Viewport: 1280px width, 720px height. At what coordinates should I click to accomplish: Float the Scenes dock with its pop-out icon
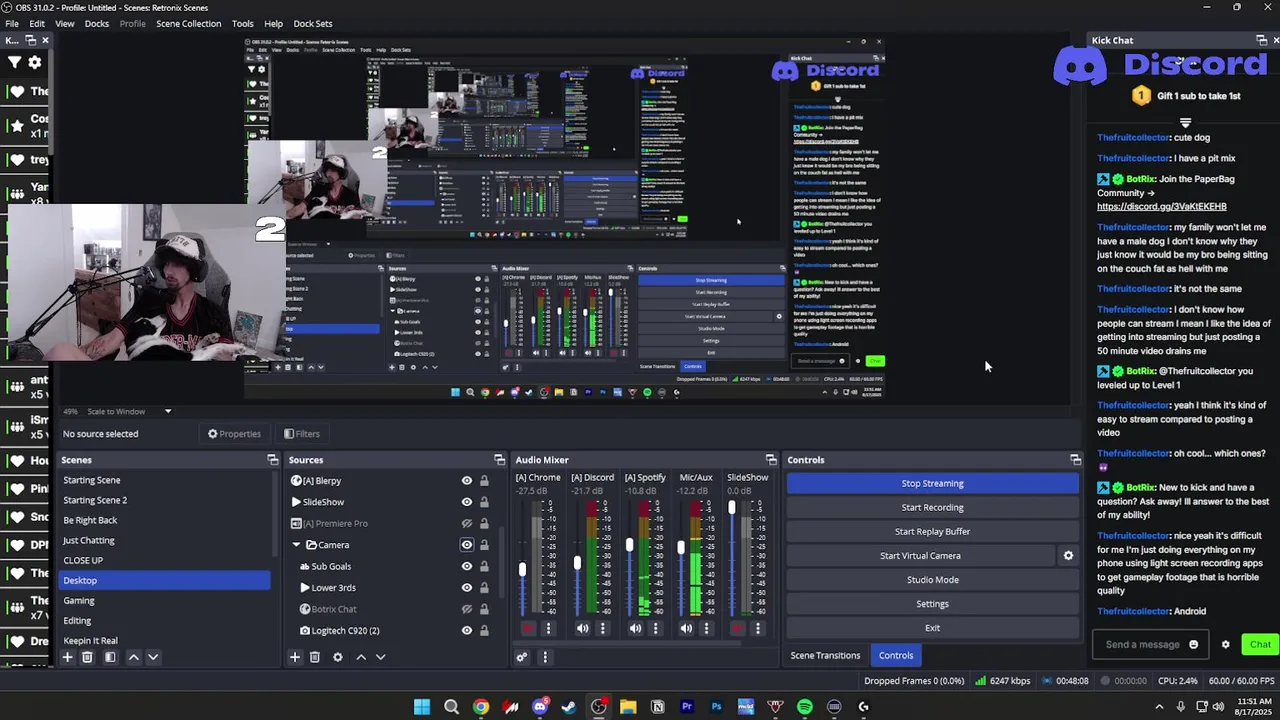click(x=272, y=460)
